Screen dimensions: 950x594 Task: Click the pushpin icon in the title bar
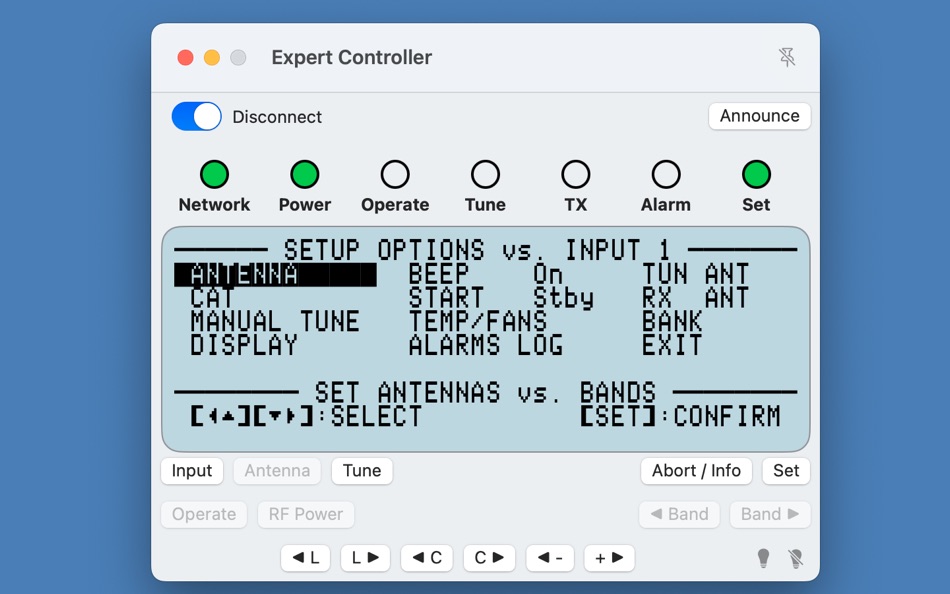click(787, 57)
